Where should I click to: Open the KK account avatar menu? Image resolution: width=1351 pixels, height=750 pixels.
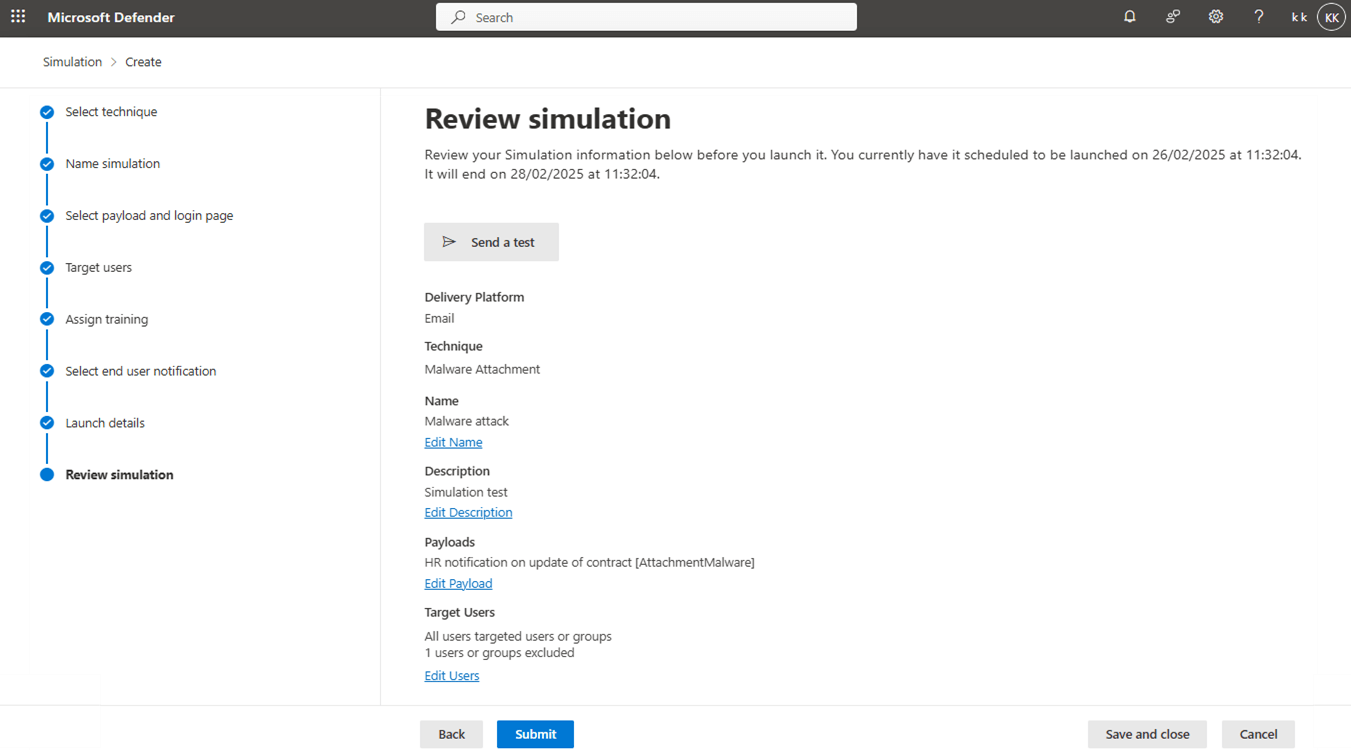point(1330,16)
